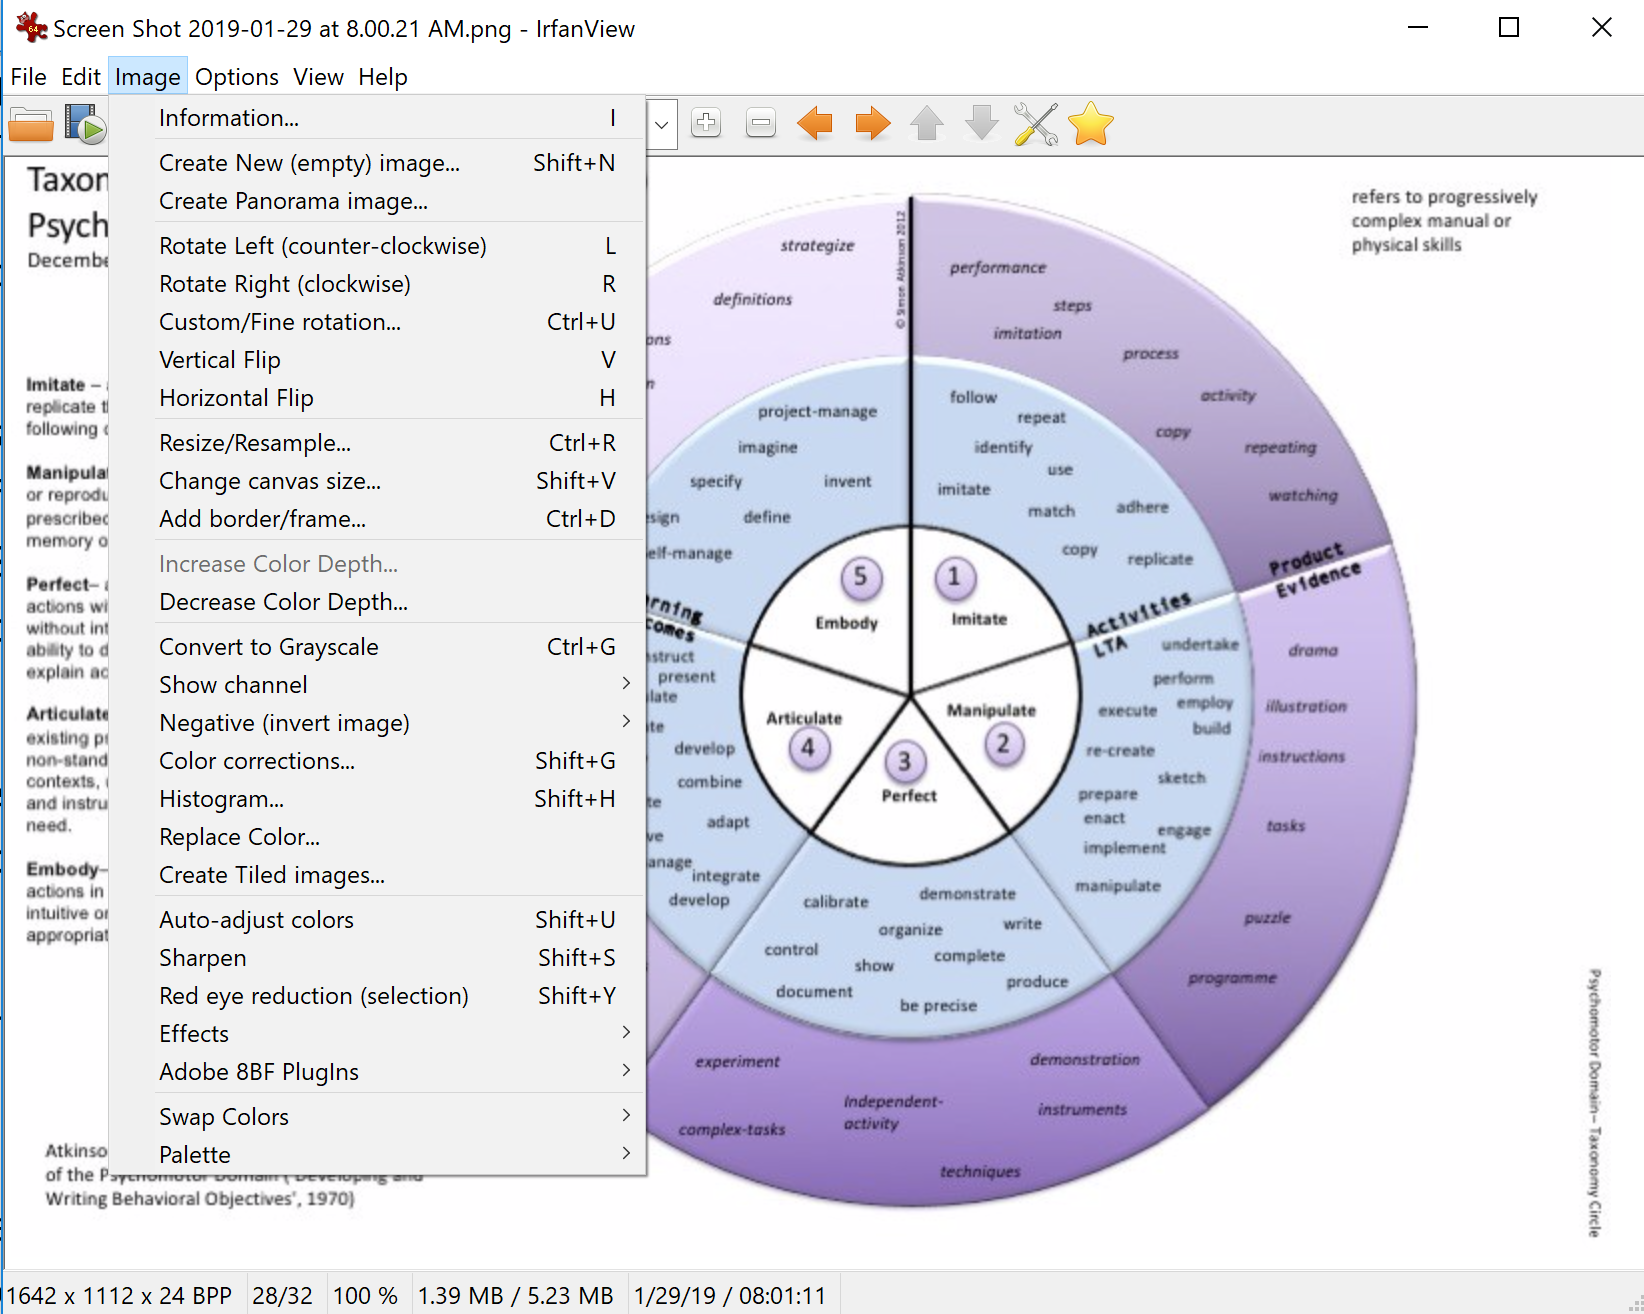This screenshot has height=1314, width=1644.
Task: Open the File menu
Action: [x=28, y=77]
